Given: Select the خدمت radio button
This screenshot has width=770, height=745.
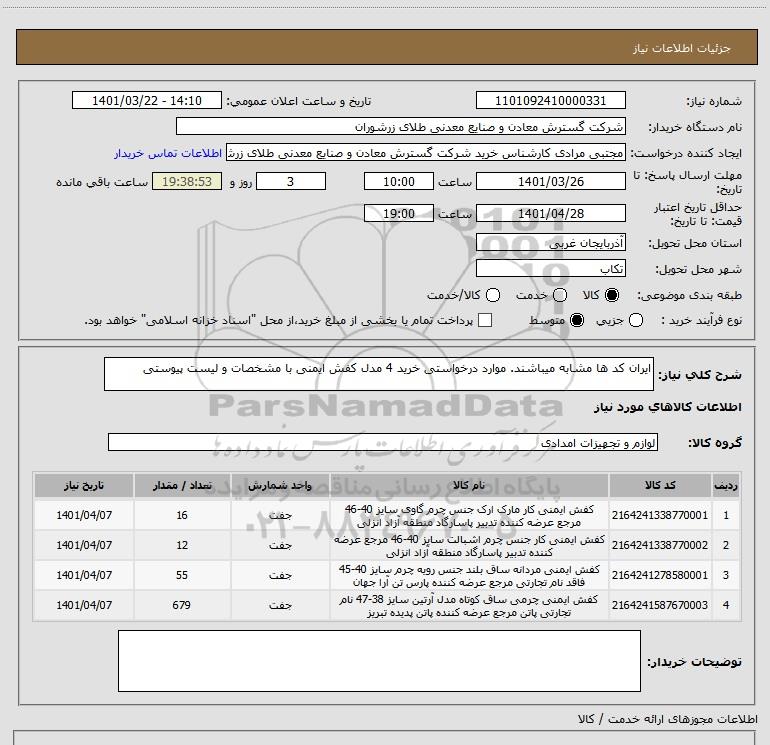Looking at the screenshot, I should tap(560, 295).
